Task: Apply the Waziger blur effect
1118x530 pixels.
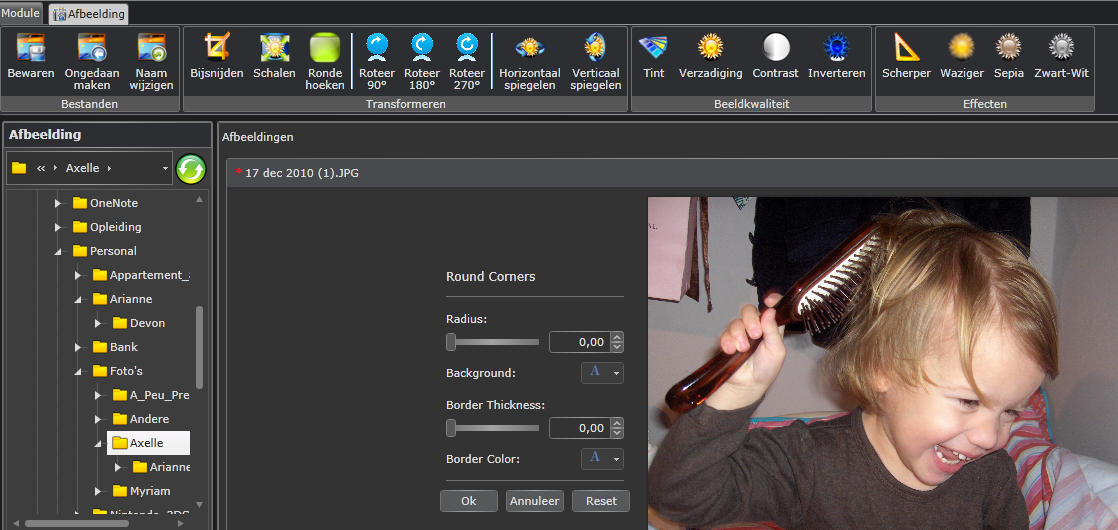Action: click(961, 47)
